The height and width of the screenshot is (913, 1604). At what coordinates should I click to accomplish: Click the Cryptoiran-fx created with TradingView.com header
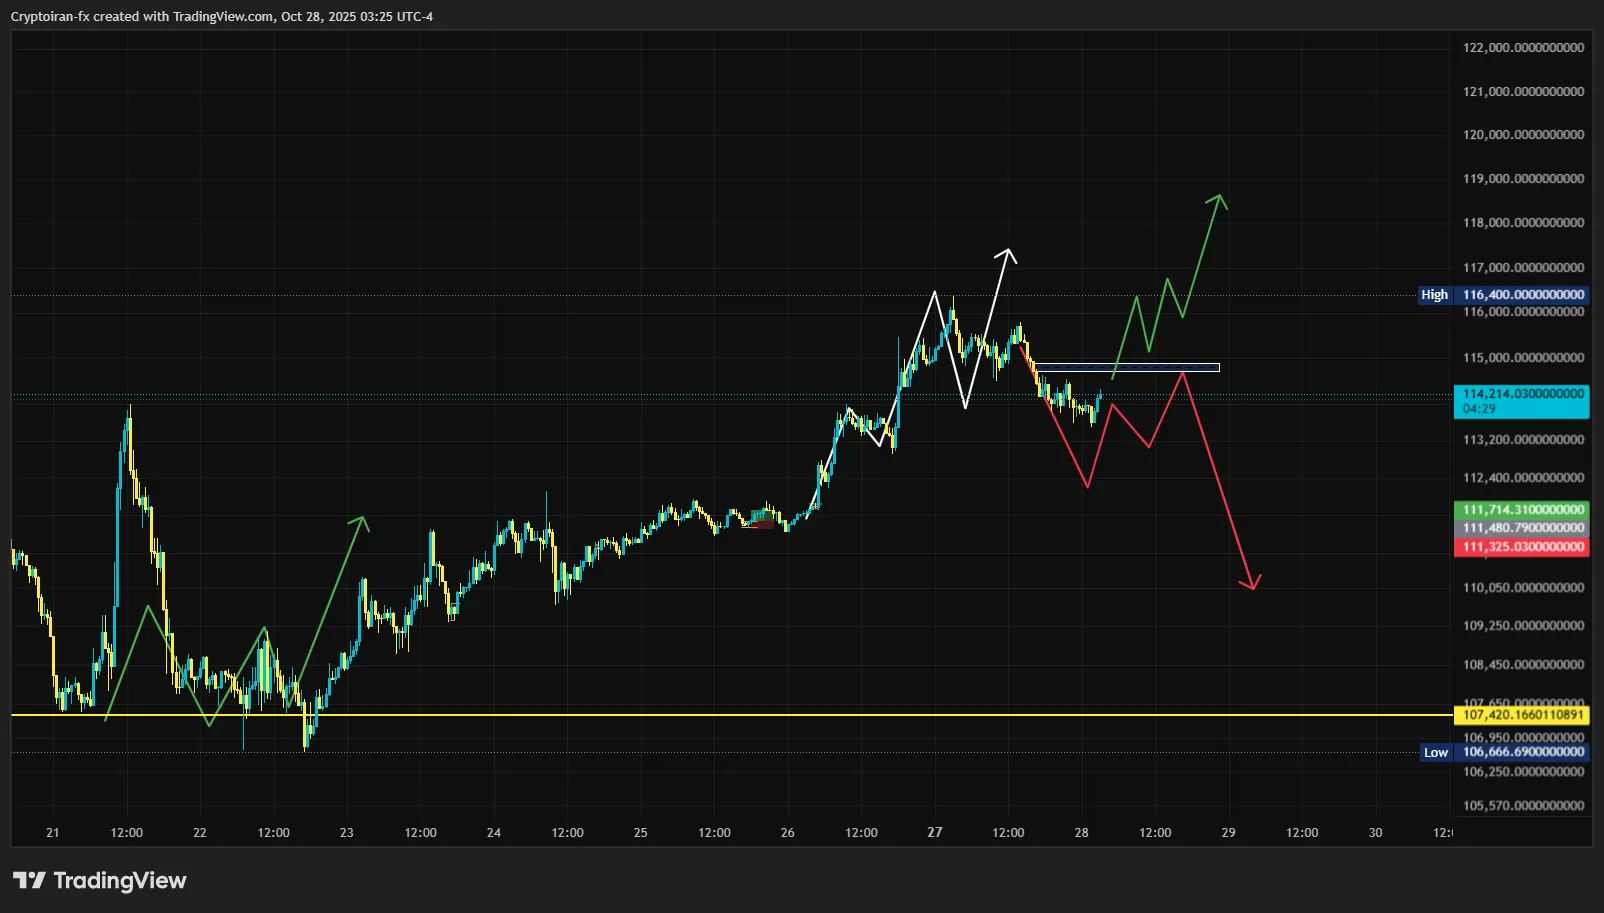[222, 17]
